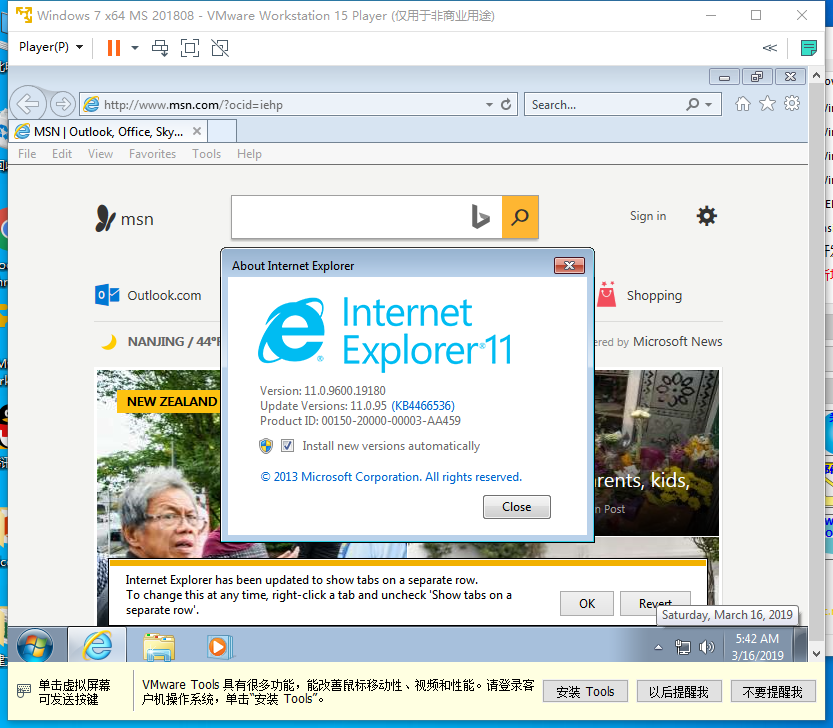The height and width of the screenshot is (728, 833).
Task: Toggle Install new versions automatically checkbox
Action: (x=287, y=445)
